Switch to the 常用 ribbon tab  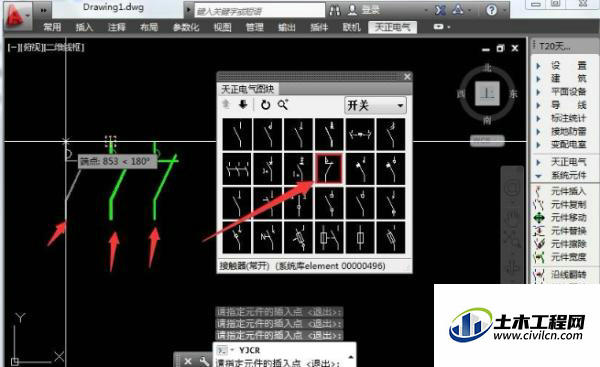pyautogui.click(x=52, y=27)
